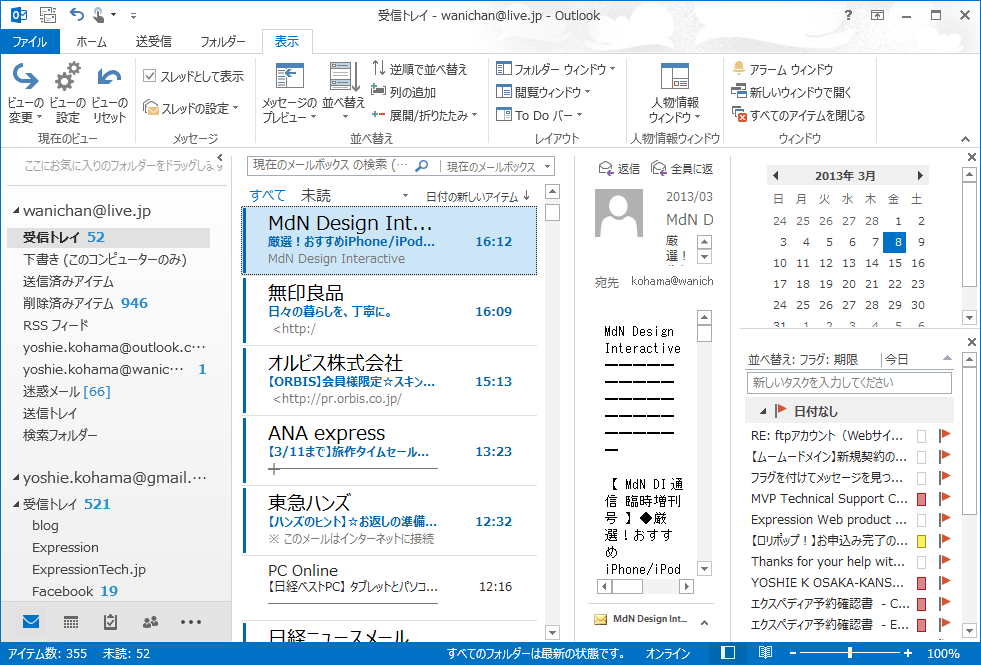The width and height of the screenshot is (981, 665).
Task: Select the 迷惑メール [66] folder
Action: point(66,391)
